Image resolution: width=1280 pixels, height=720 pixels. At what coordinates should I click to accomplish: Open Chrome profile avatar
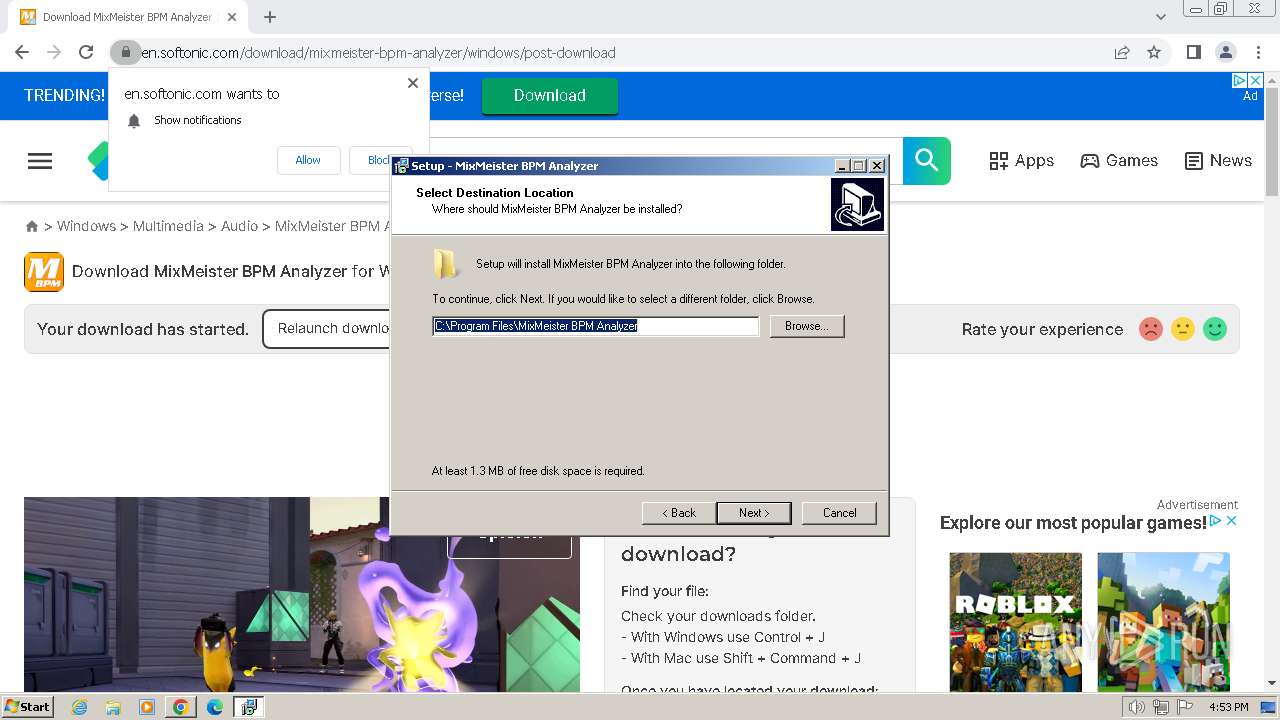point(1226,52)
